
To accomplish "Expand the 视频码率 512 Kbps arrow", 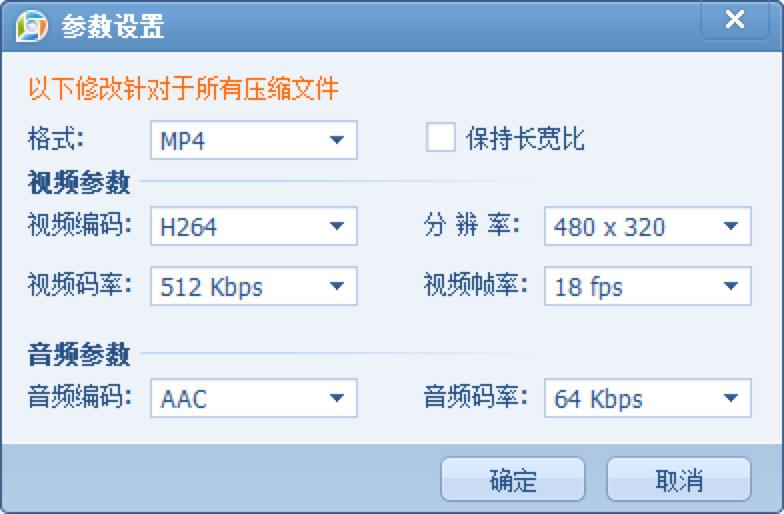I will click(x=336, y=287).
